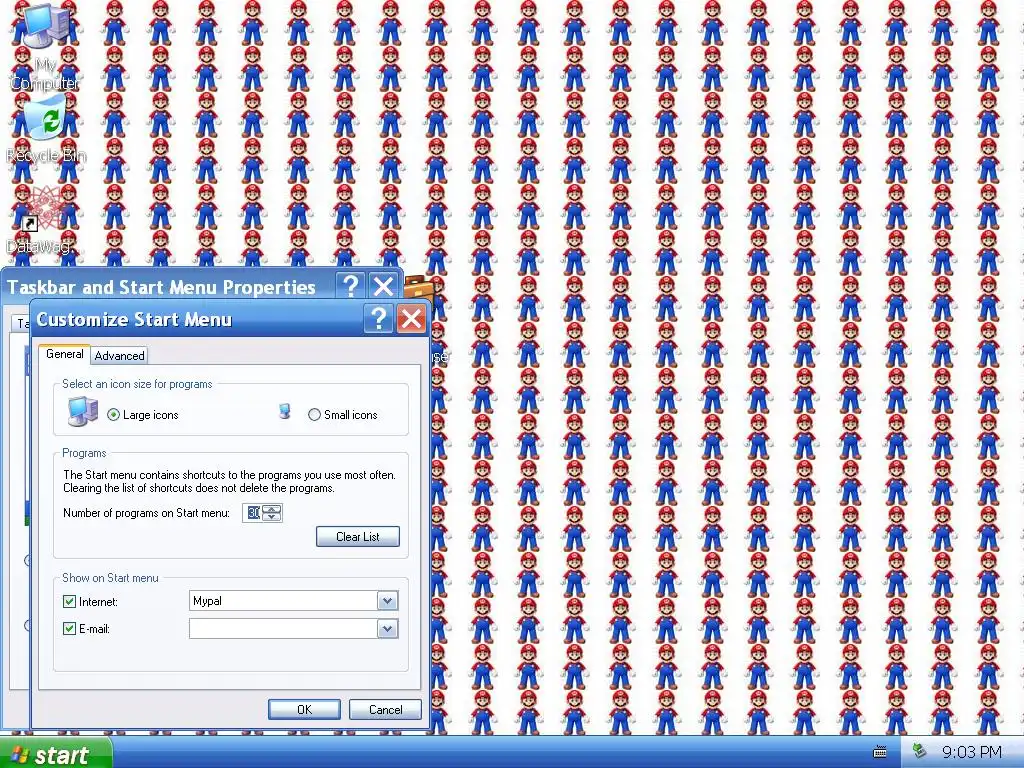Click 'Number of programs on Start menu:' label
Image resolution: width=1024 pixels, height=768 pixels.
click(x=146, y=513)
